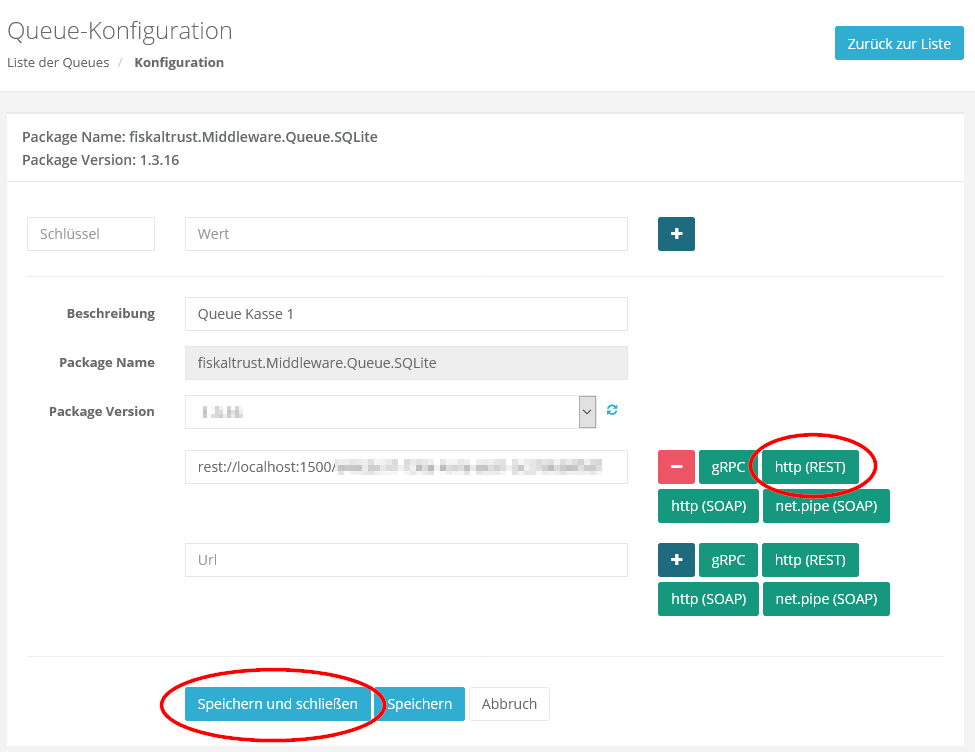Viewport: 975px width, 752px height.
Task: Pick http (SOAP) for the new Url row
Action: pyautogui.click(x=708, y=599)
